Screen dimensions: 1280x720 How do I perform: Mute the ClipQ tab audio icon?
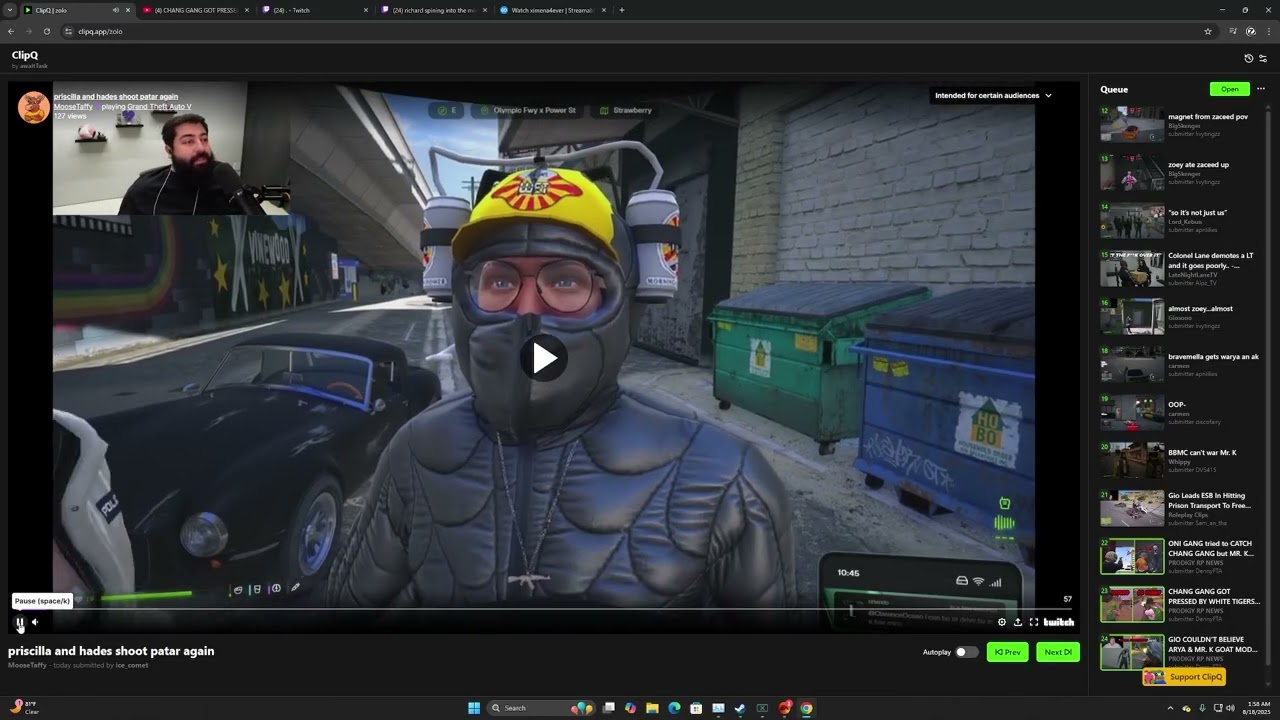pyautogui.click(x=116, y=10)
